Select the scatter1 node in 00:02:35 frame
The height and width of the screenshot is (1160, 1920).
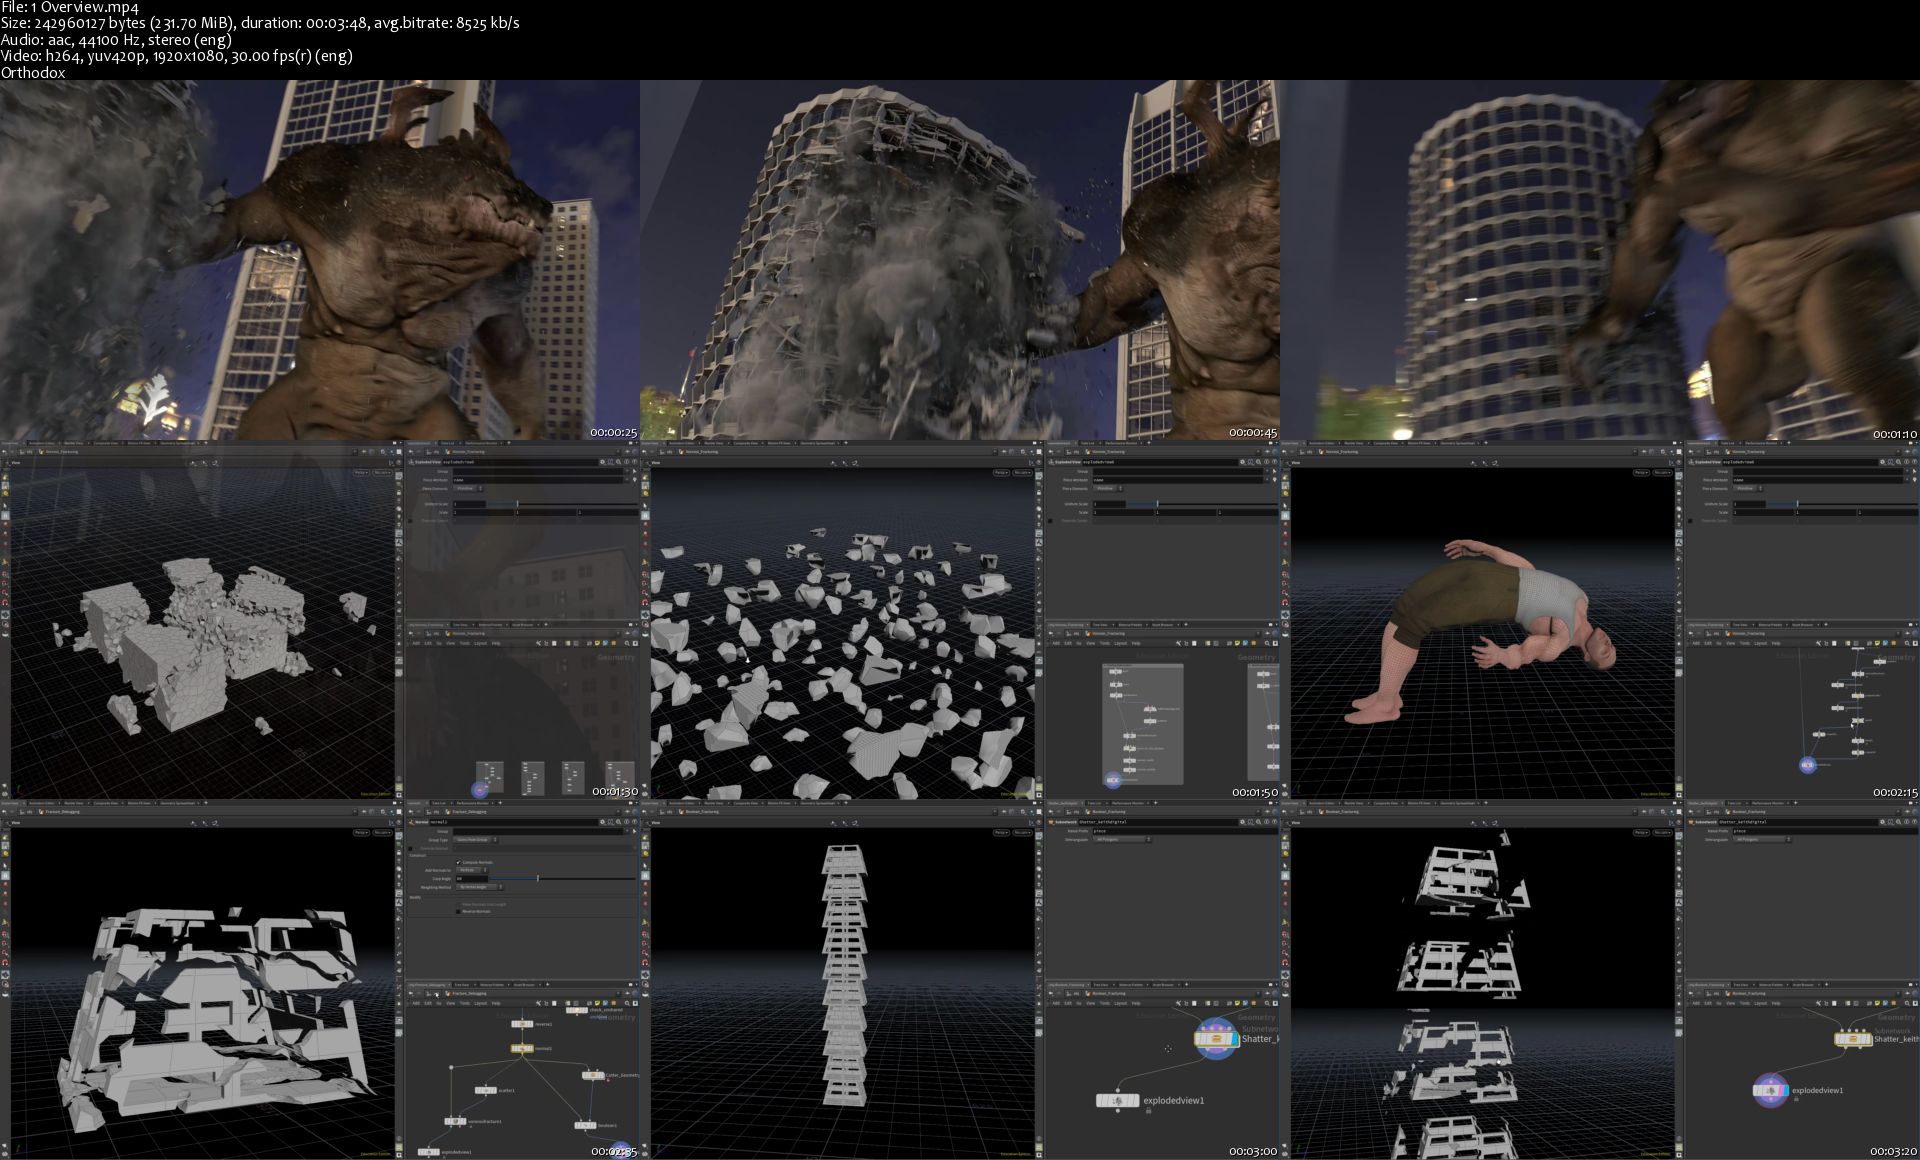click(485, 1090)
